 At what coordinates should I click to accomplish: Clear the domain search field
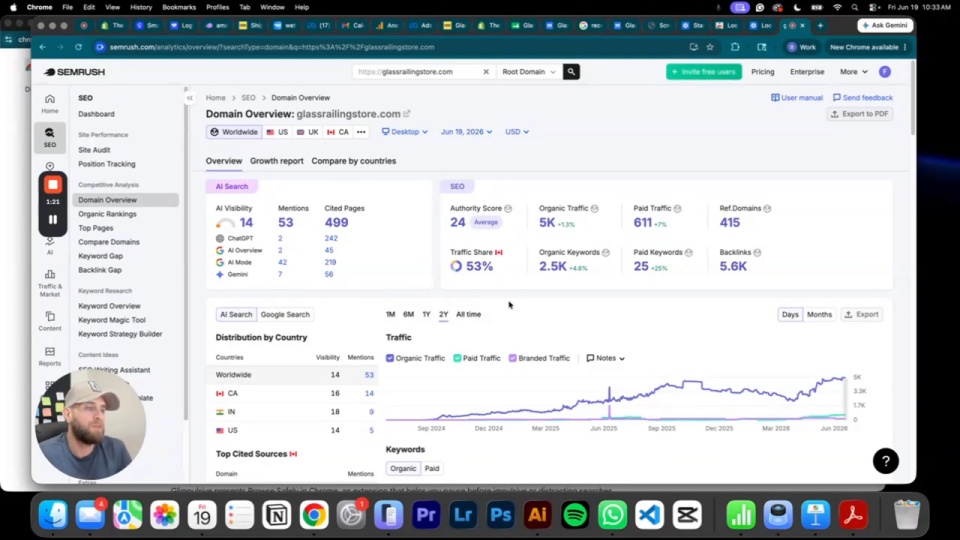point(486,72)
